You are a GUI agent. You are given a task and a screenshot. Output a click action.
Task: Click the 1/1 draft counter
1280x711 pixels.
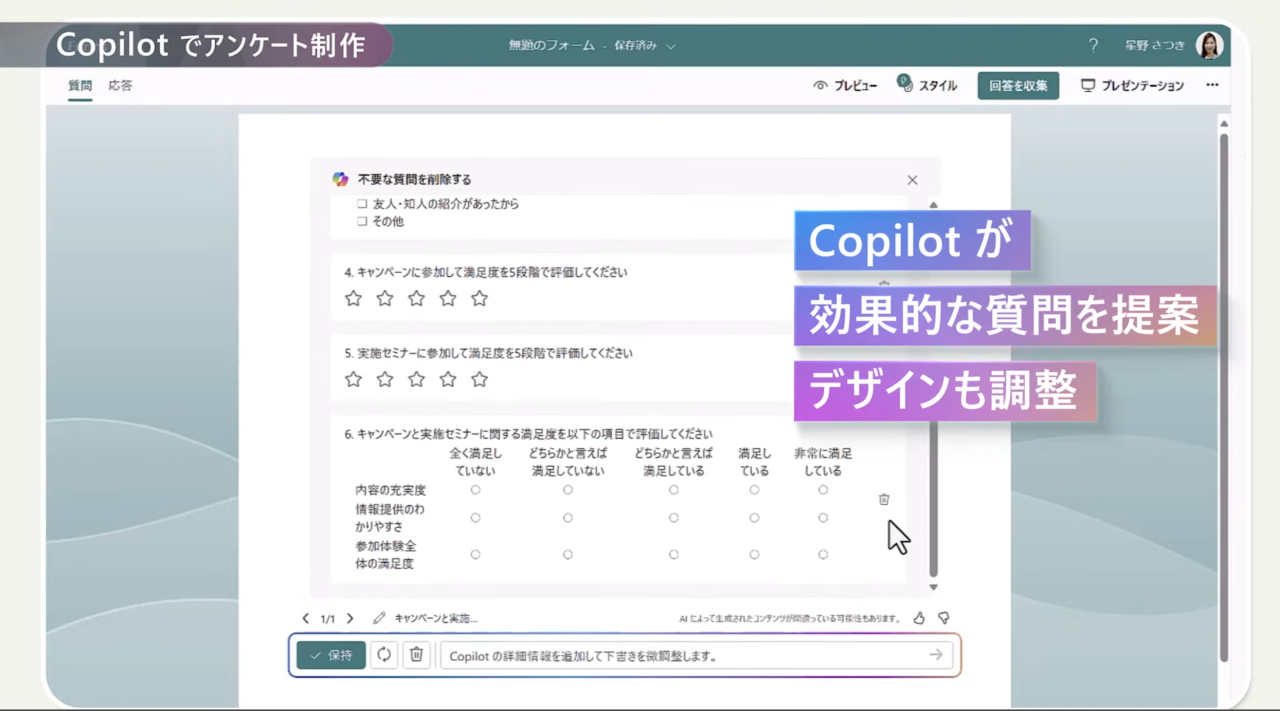click(x=328, y=619)
